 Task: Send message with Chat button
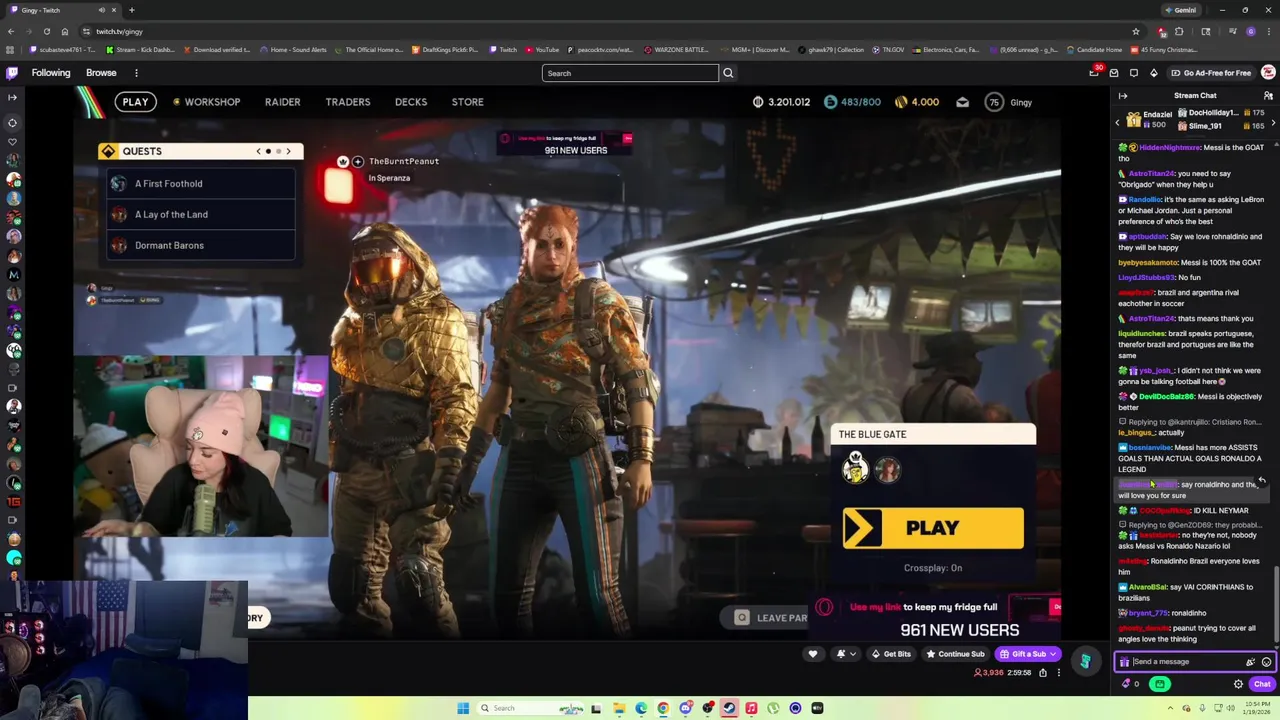1262,684
